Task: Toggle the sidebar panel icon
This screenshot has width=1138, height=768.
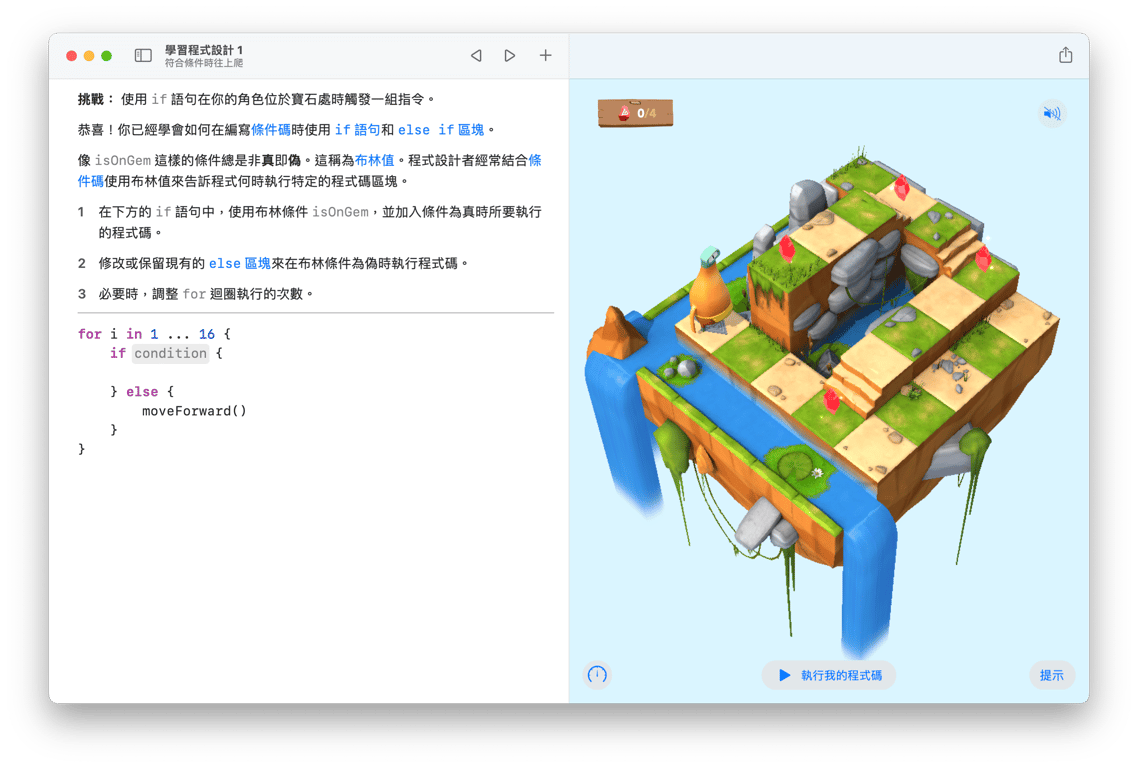Action: tap(143, 56)
